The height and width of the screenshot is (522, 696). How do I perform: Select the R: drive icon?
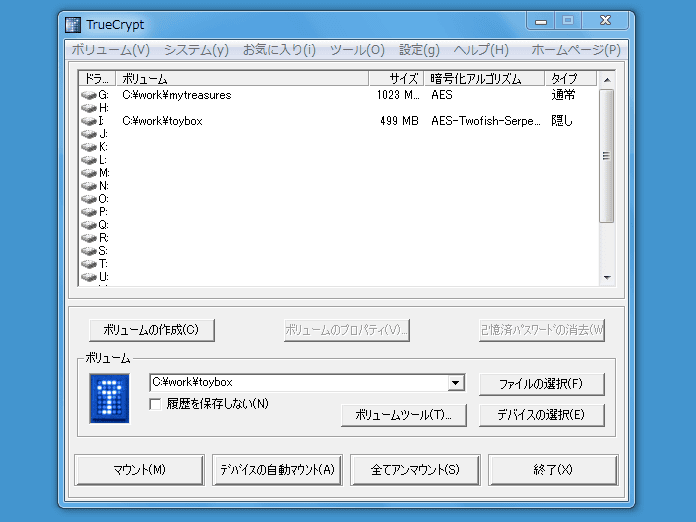(x=89, y=238)
